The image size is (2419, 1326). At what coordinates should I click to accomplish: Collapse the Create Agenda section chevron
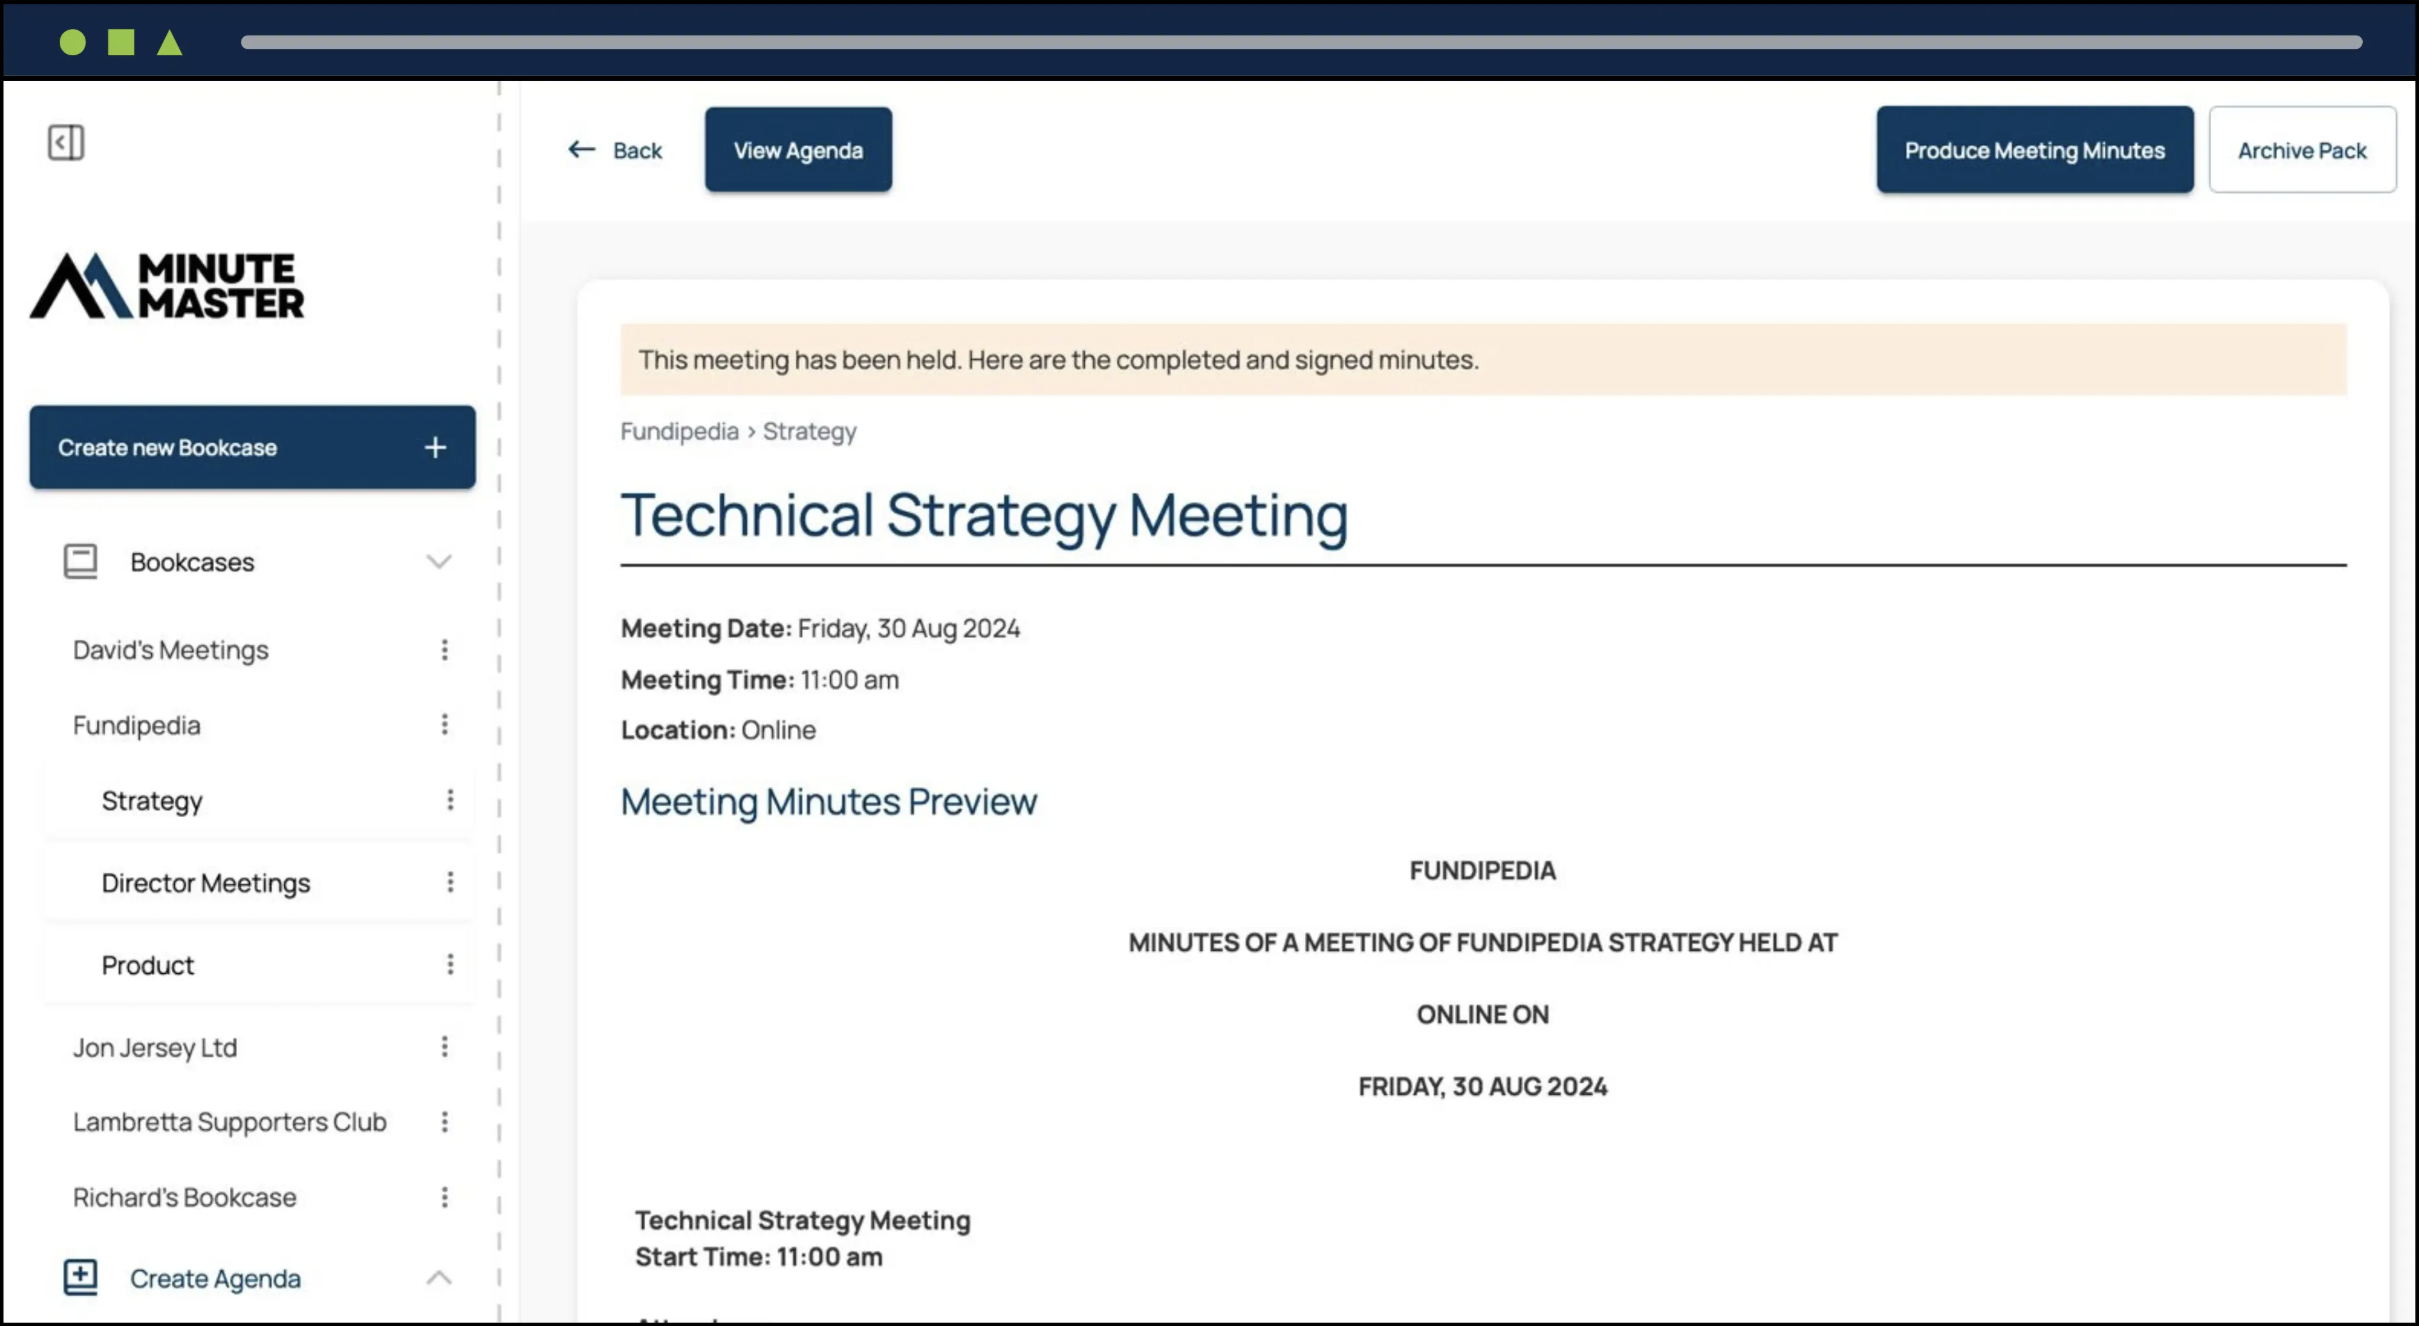(x=439, y=1278)
